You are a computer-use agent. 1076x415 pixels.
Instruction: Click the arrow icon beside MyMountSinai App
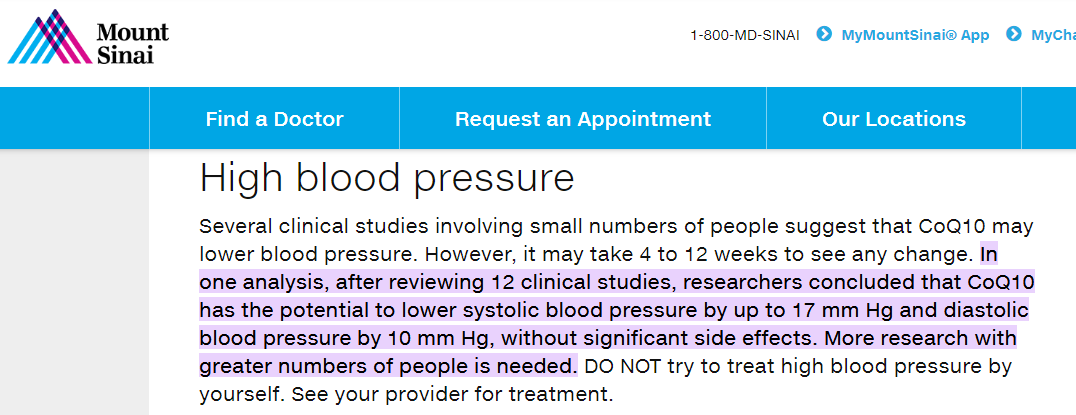click(x=824, y=34)
